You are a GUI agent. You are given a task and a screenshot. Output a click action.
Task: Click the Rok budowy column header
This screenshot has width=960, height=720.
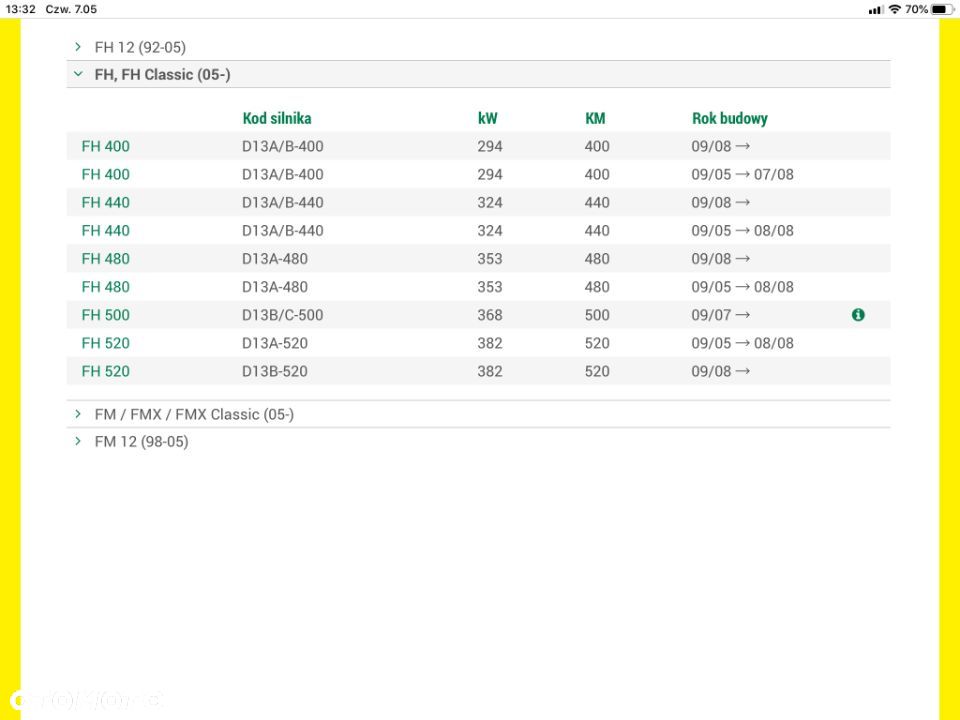(730, 118)
